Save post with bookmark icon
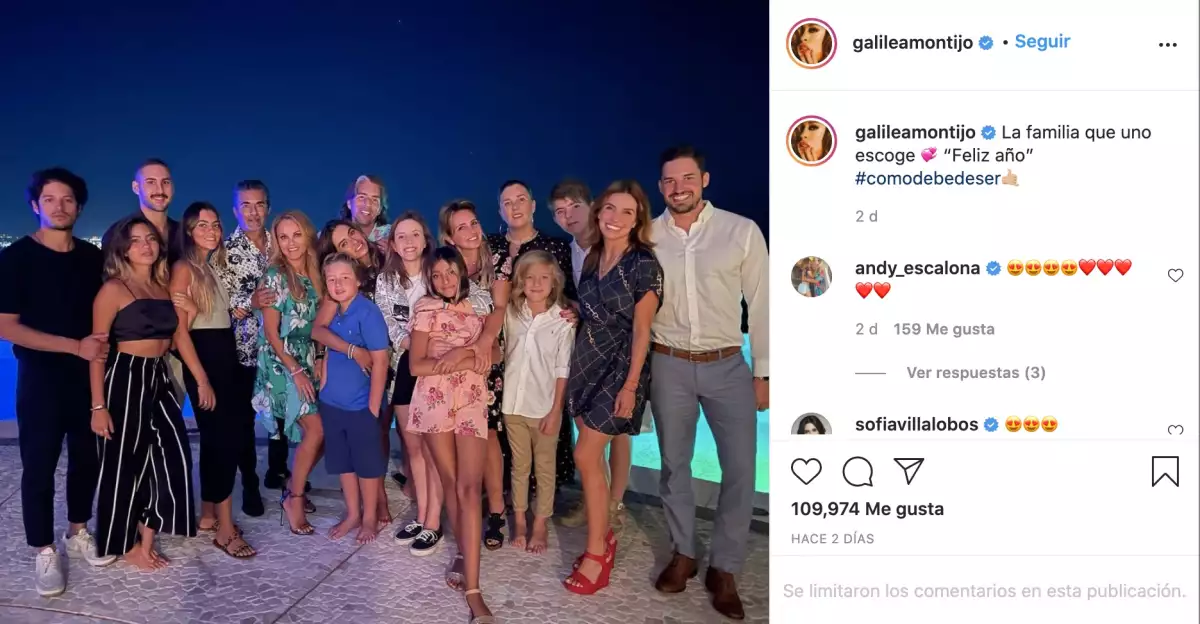This screenshot has width=1200, height=624. pyautogui.click(x=1165, y=471)
